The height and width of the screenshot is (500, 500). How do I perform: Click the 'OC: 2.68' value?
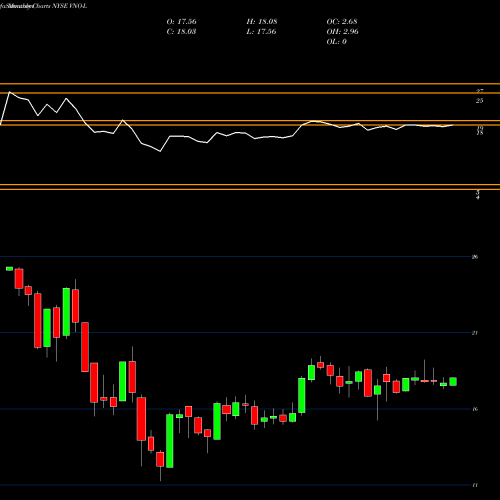coord(342,22)
